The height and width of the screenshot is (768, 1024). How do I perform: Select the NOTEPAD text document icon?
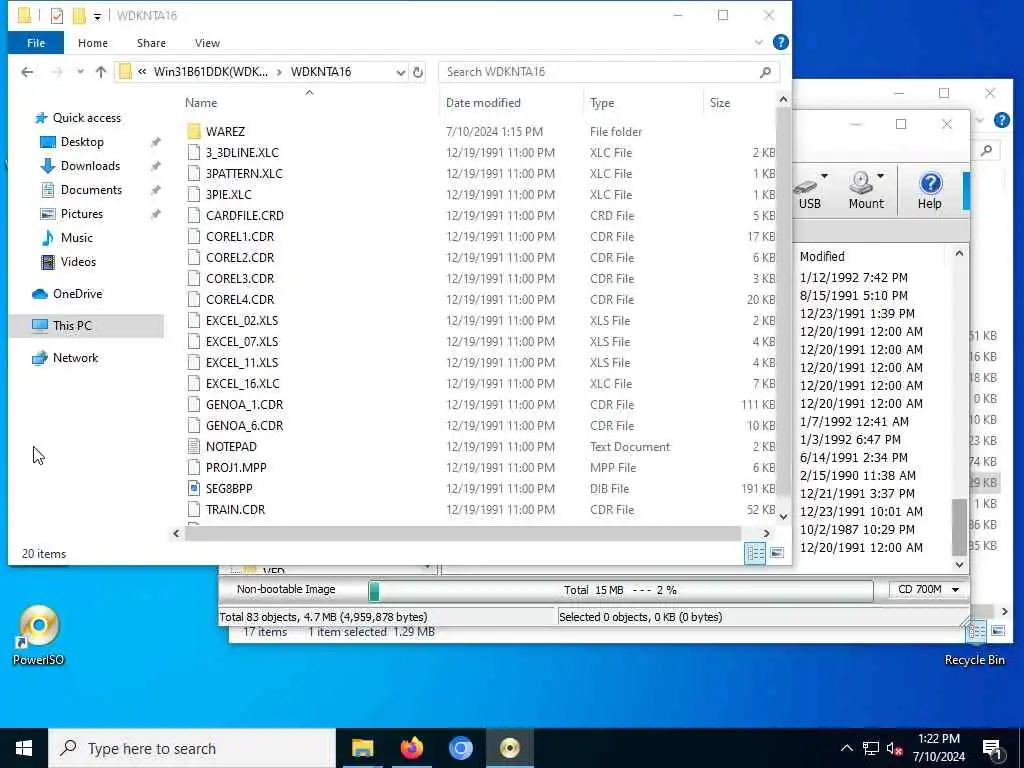193,446
